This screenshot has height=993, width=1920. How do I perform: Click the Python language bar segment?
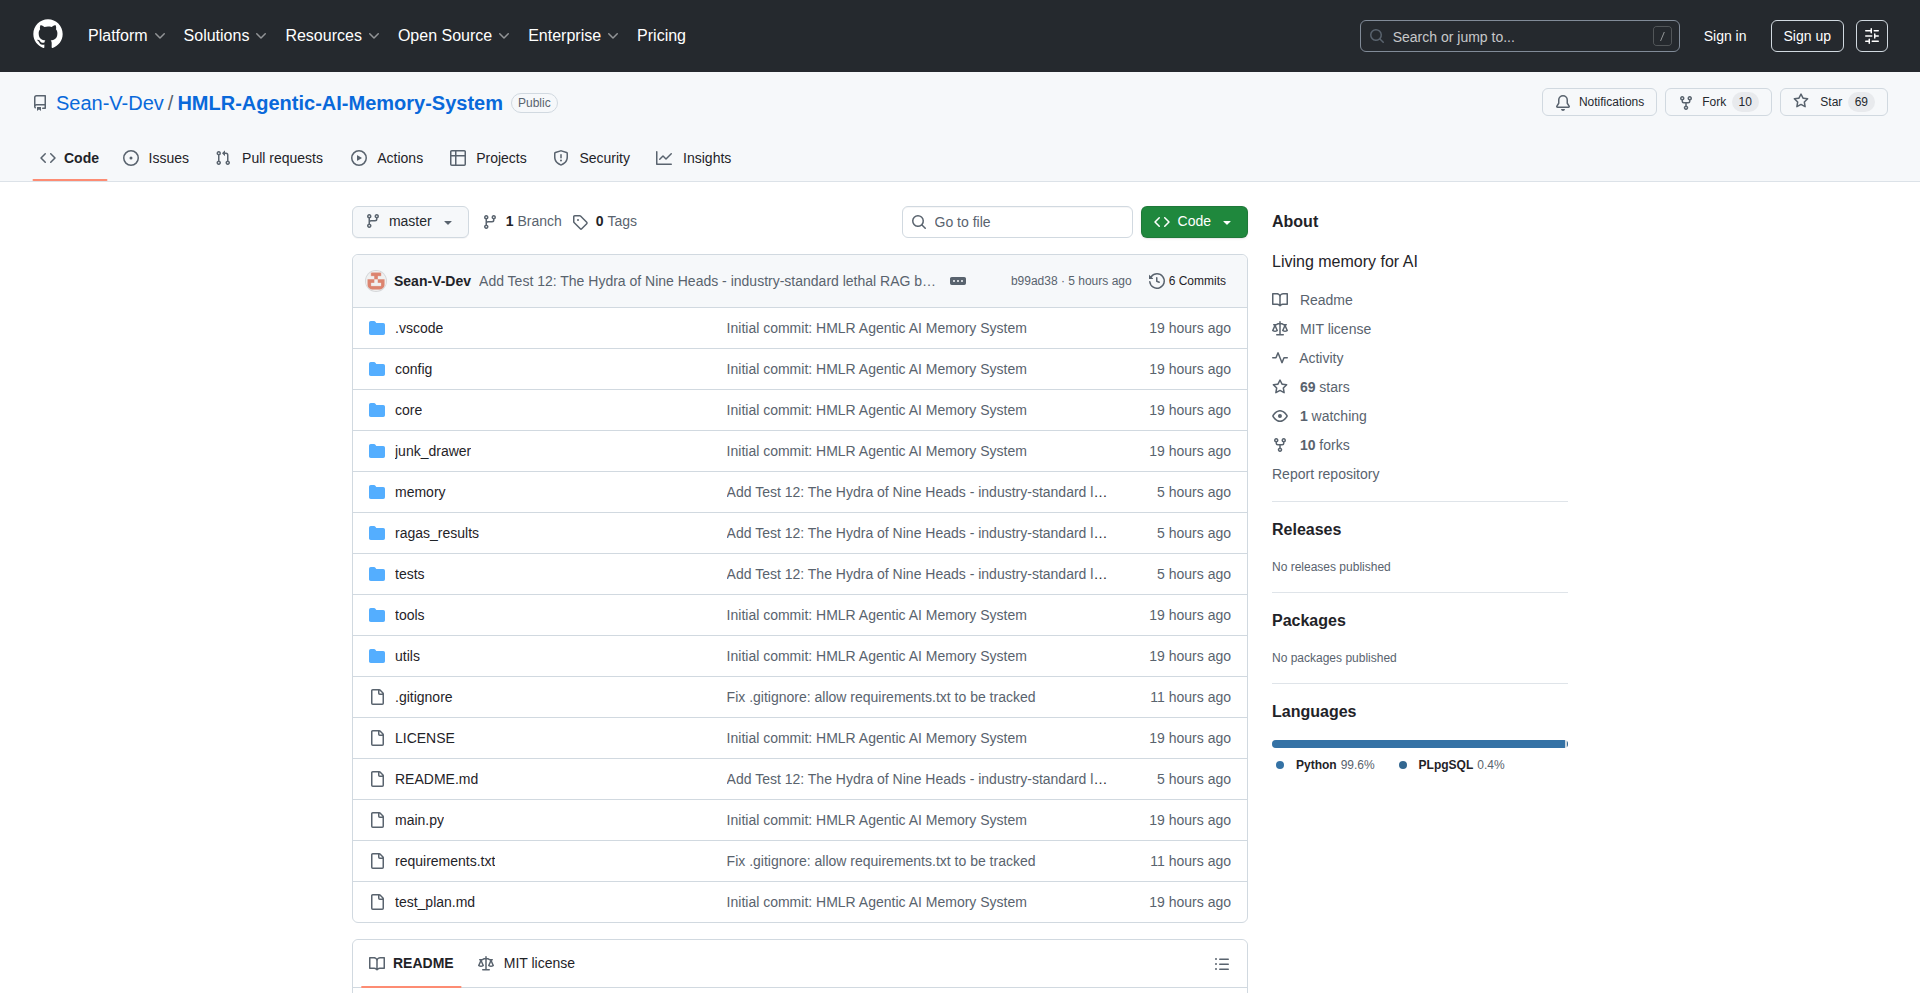1417,744
